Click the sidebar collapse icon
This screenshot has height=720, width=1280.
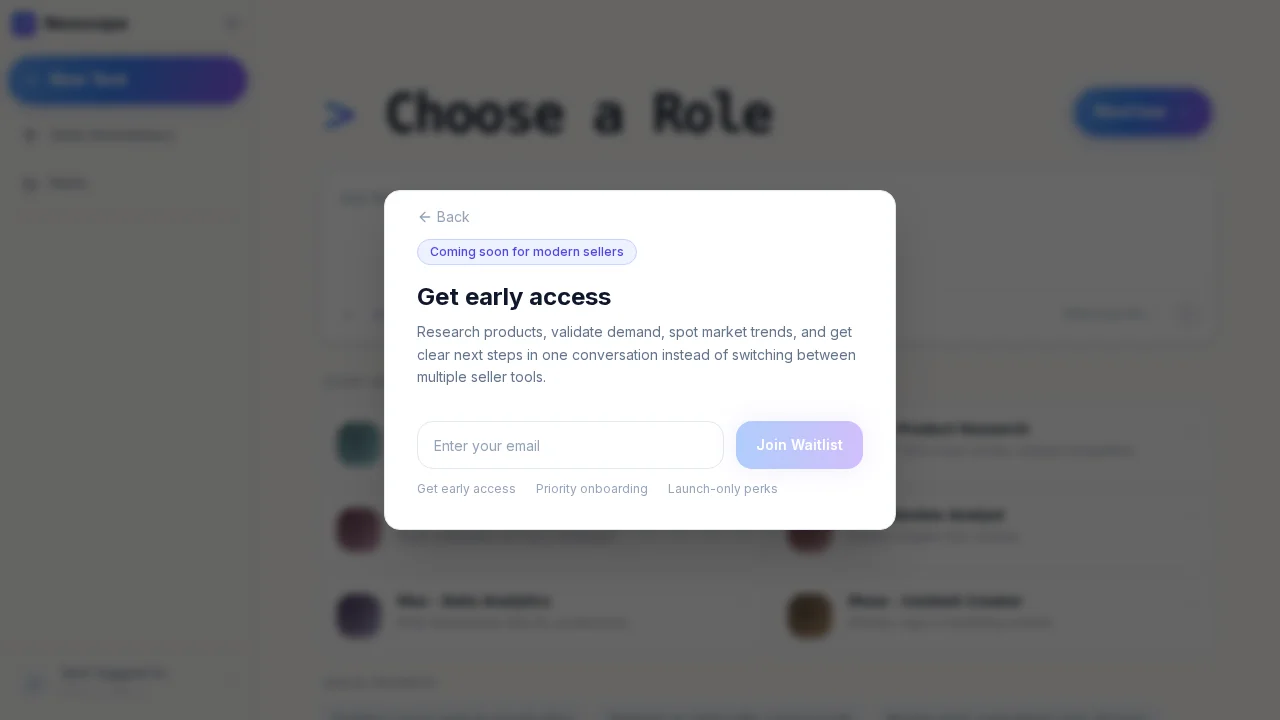pos(233,23)
